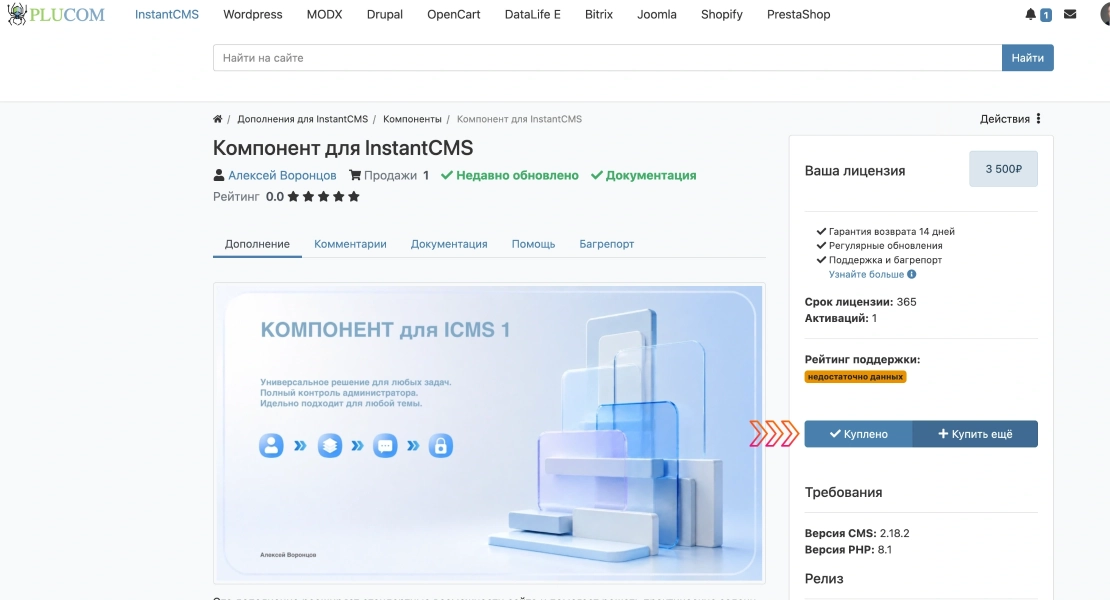This screenshot has height=600, width=1110.
Task: Click the info icon next to Узнайте больше
Action: tap(912, 274)
